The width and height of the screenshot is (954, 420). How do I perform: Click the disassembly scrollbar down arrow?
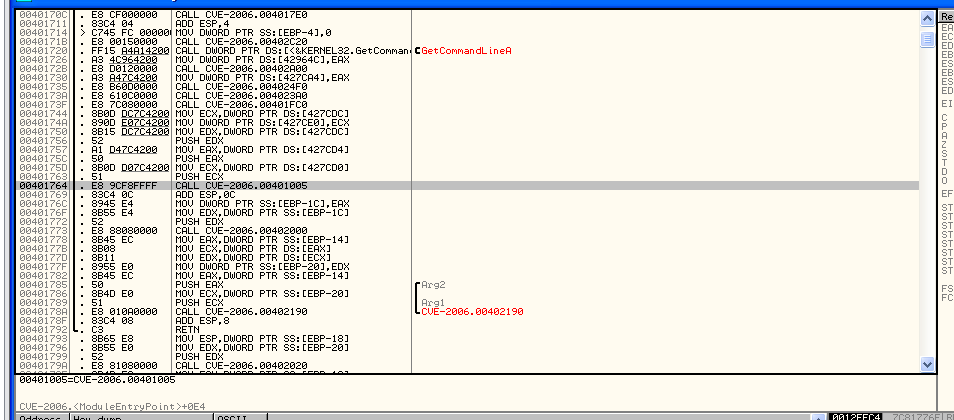tap(927, 365)
